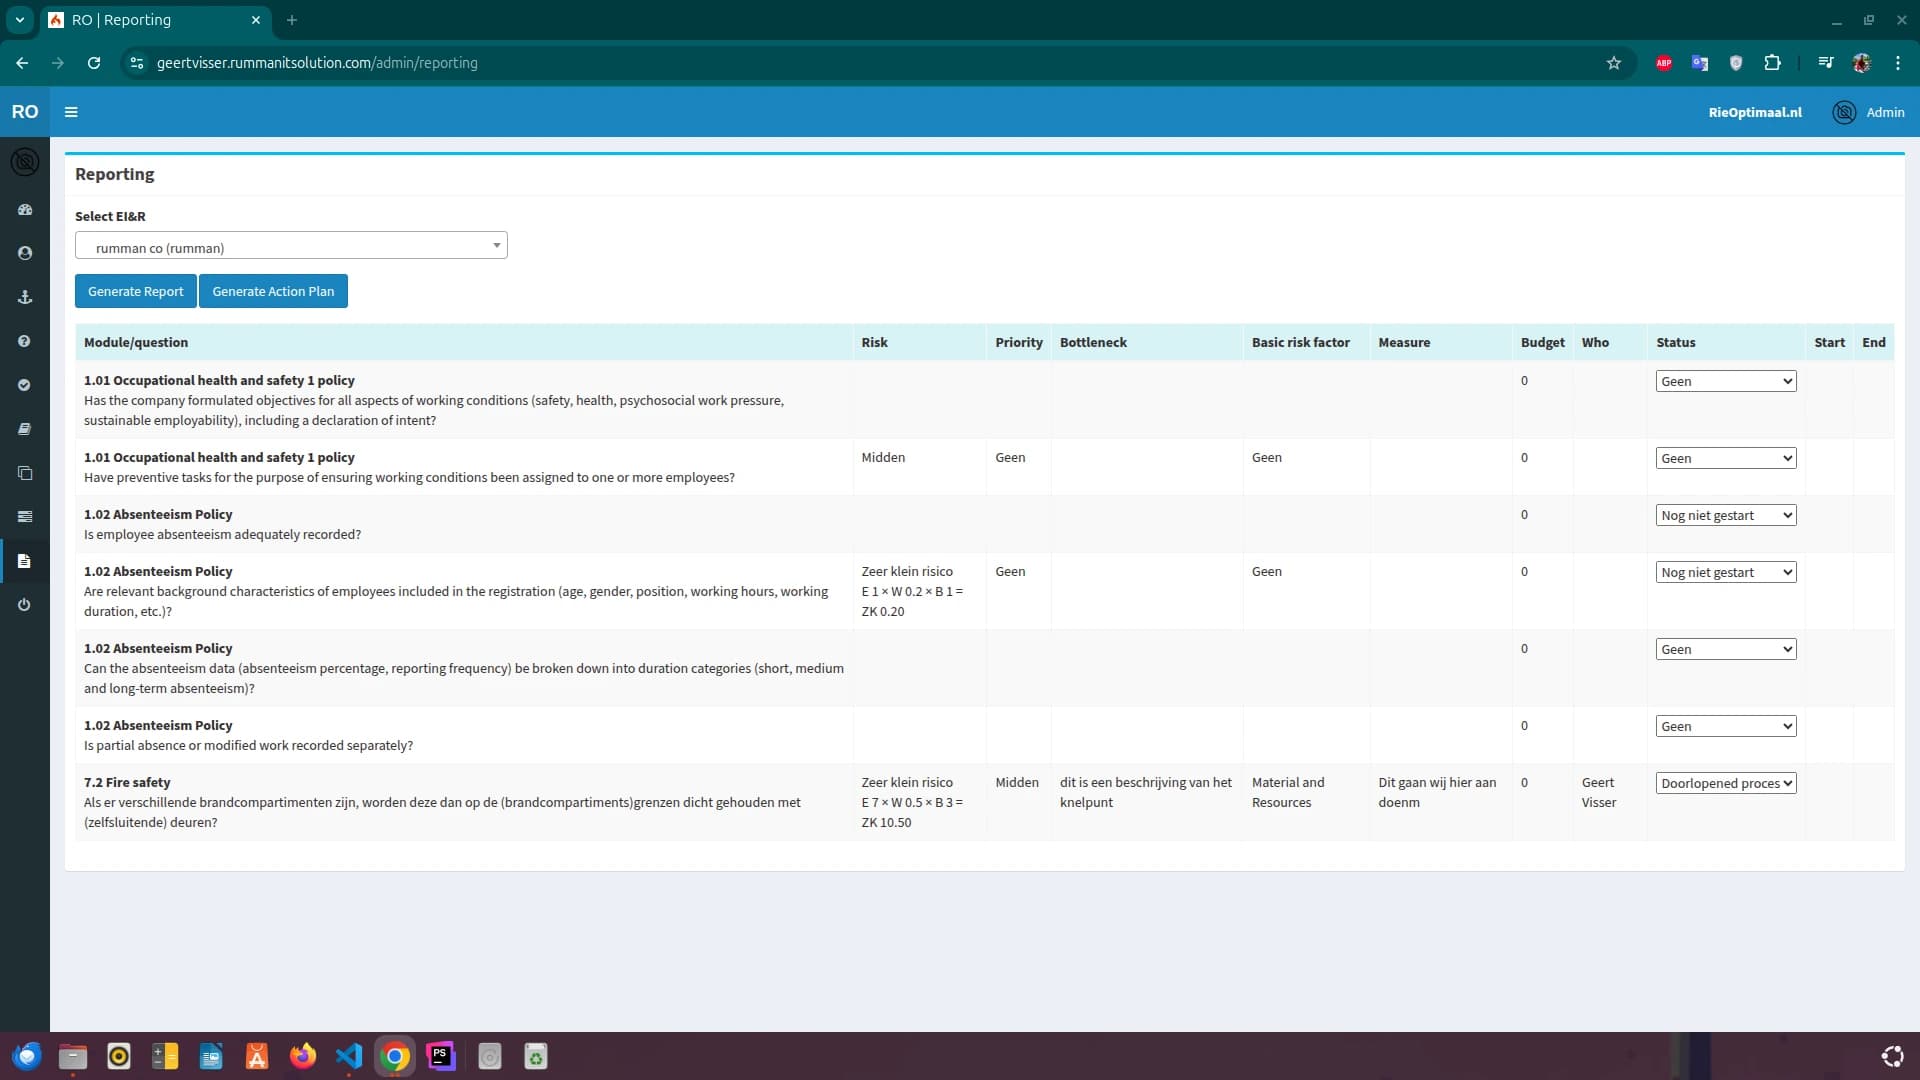Open the check circle sidebar icon

tap(25, 385)
